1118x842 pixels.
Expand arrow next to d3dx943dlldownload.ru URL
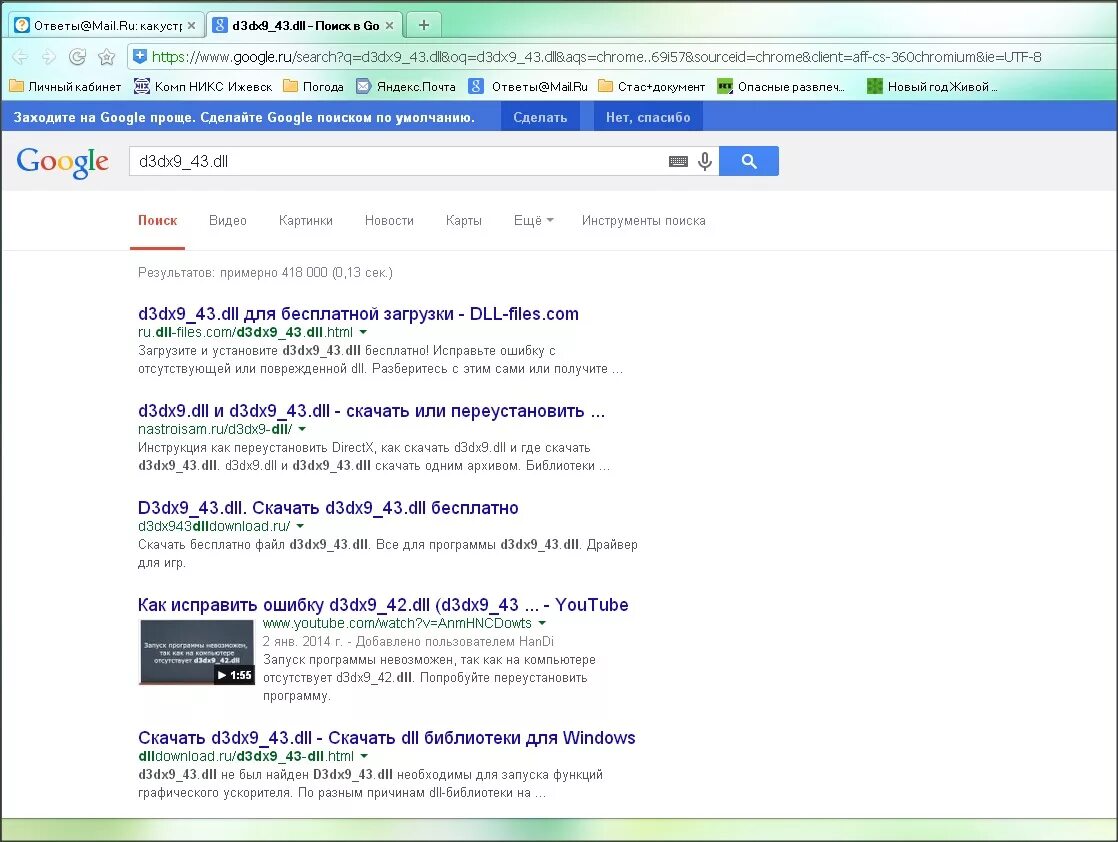coord(300,526)
